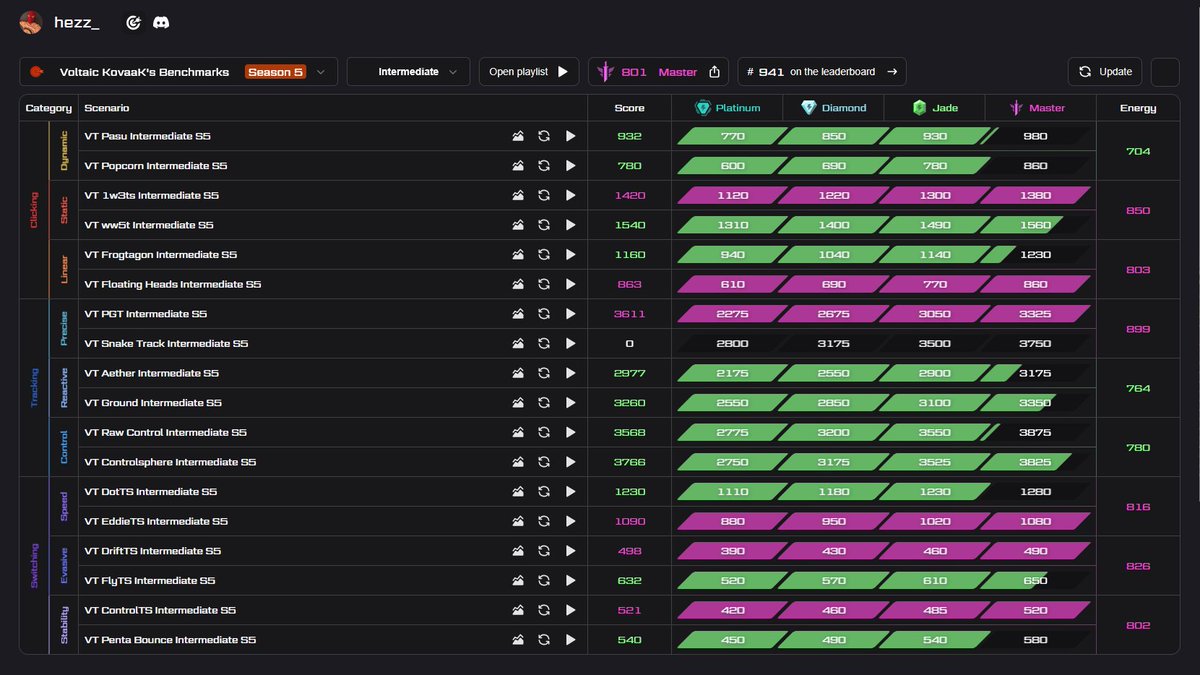The image size is (1200, 675).
Task: Play VT Penta Bounce Intermediate S5 scenario
Action: pos(571,640)
